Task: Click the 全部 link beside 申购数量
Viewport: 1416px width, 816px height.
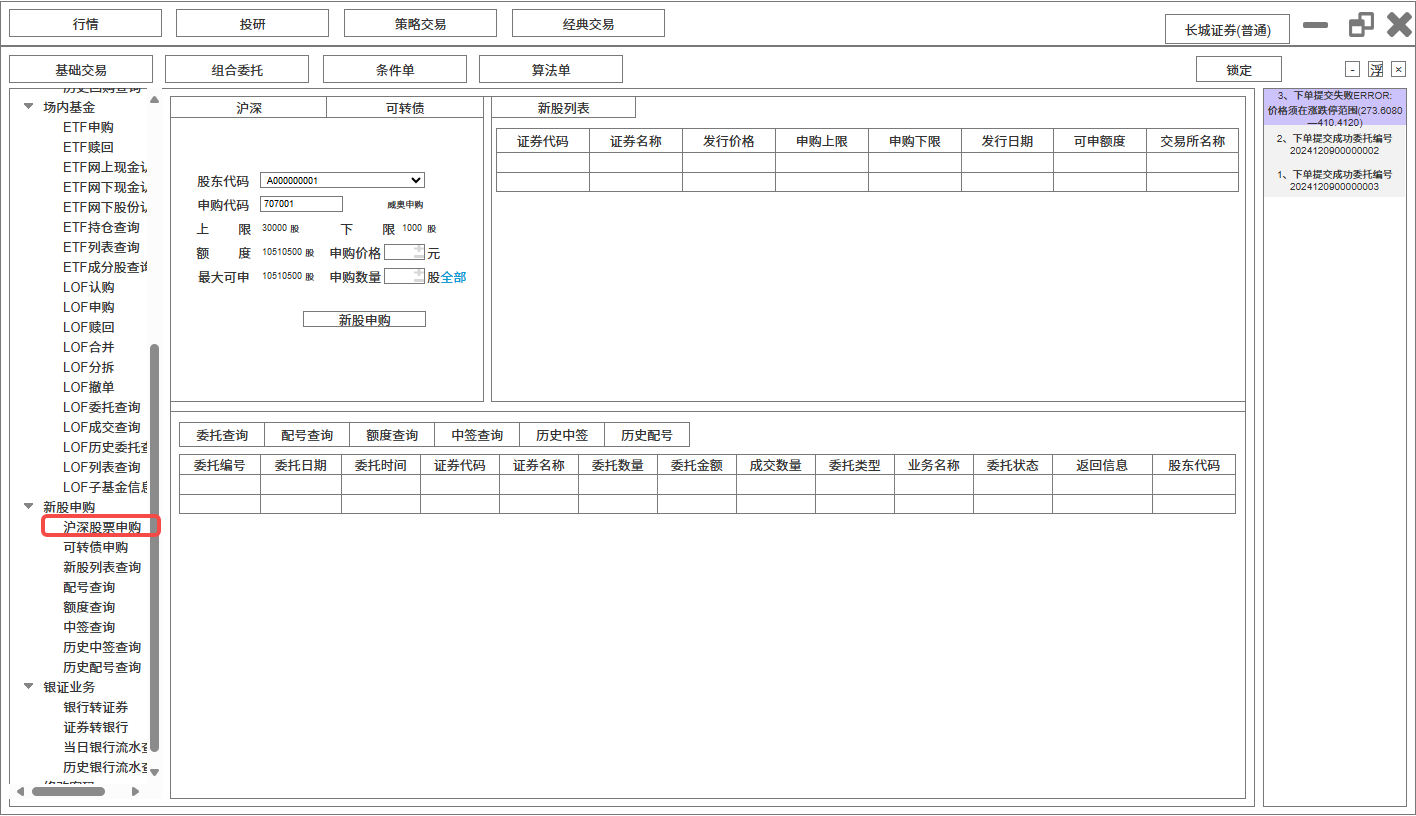Action: 453,277
